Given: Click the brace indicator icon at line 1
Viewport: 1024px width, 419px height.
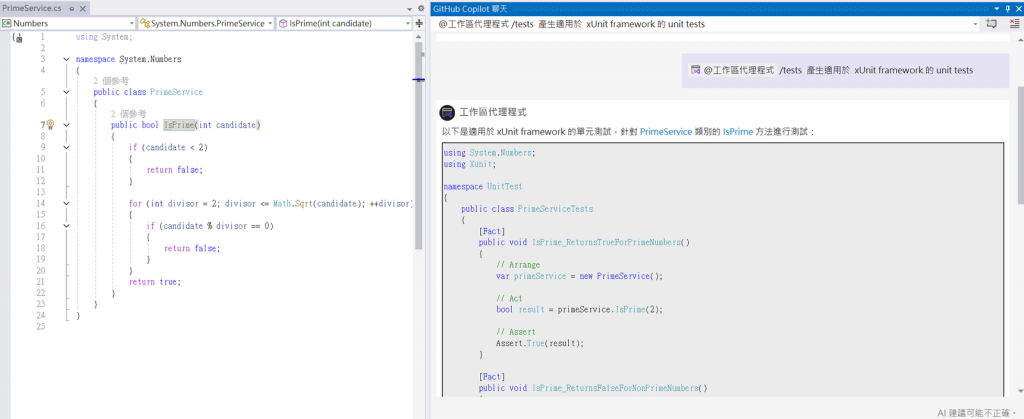Looking at the screenshot, I should coord(18,39).
